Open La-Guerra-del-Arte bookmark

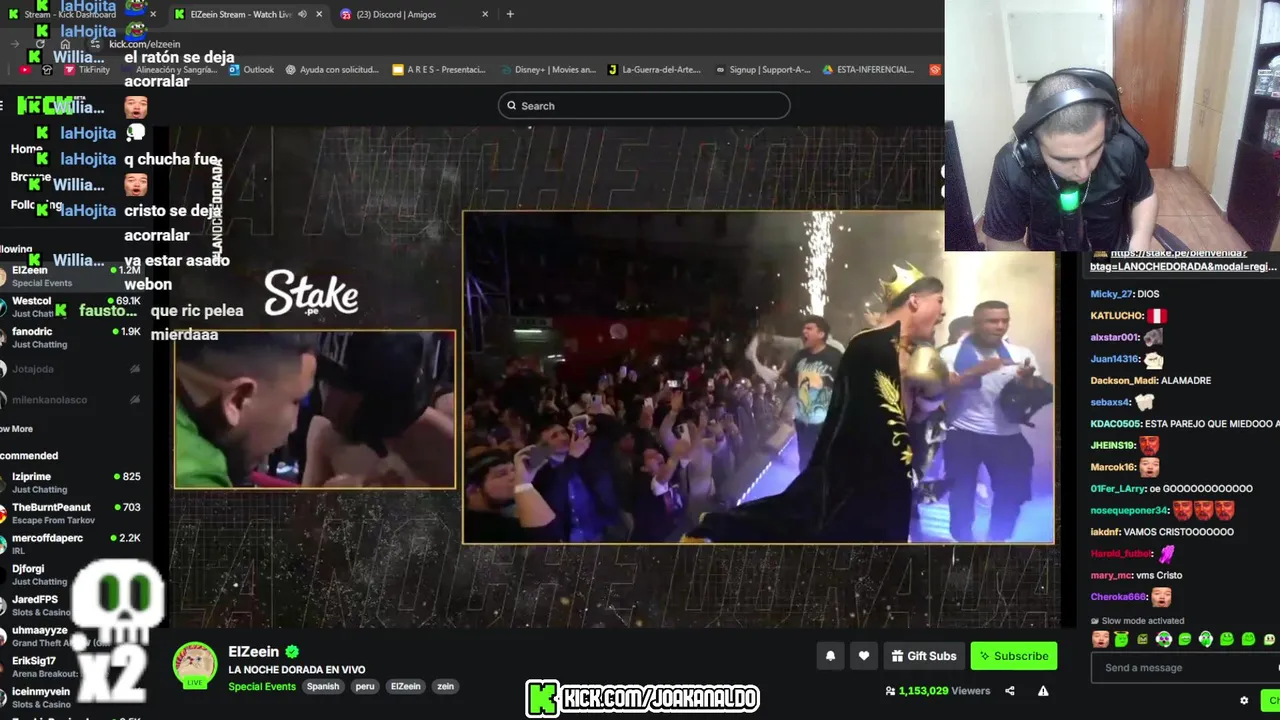click(x=653, y=70)
